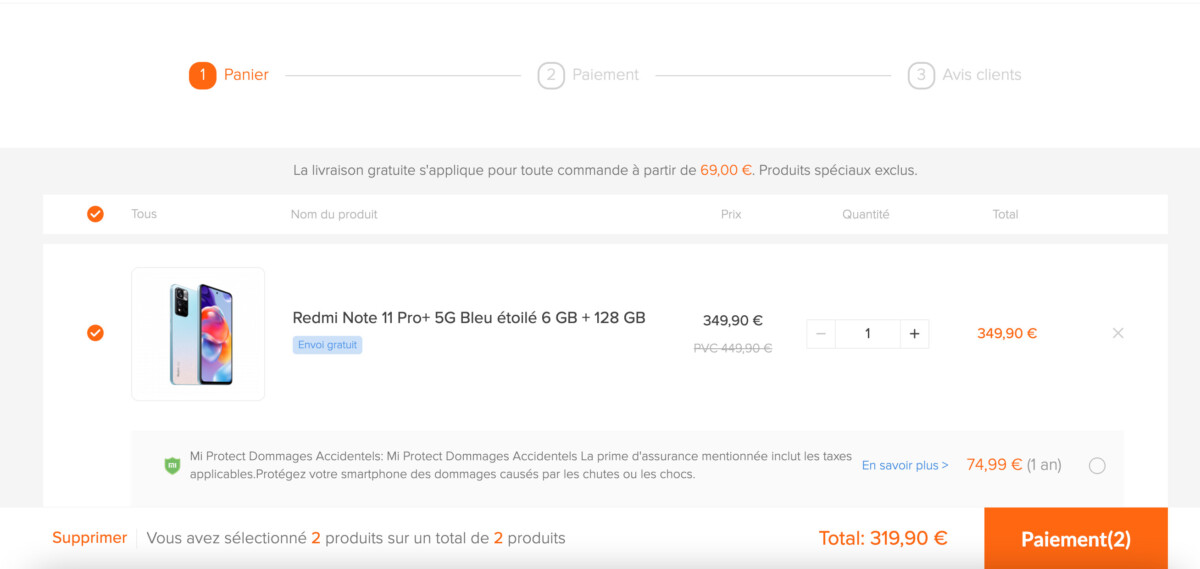The width and height of the screenshot is (1200, 569).
Task: Remove Redmi Note 11 Pro+ with the X icon
Action: (1118, 333)
